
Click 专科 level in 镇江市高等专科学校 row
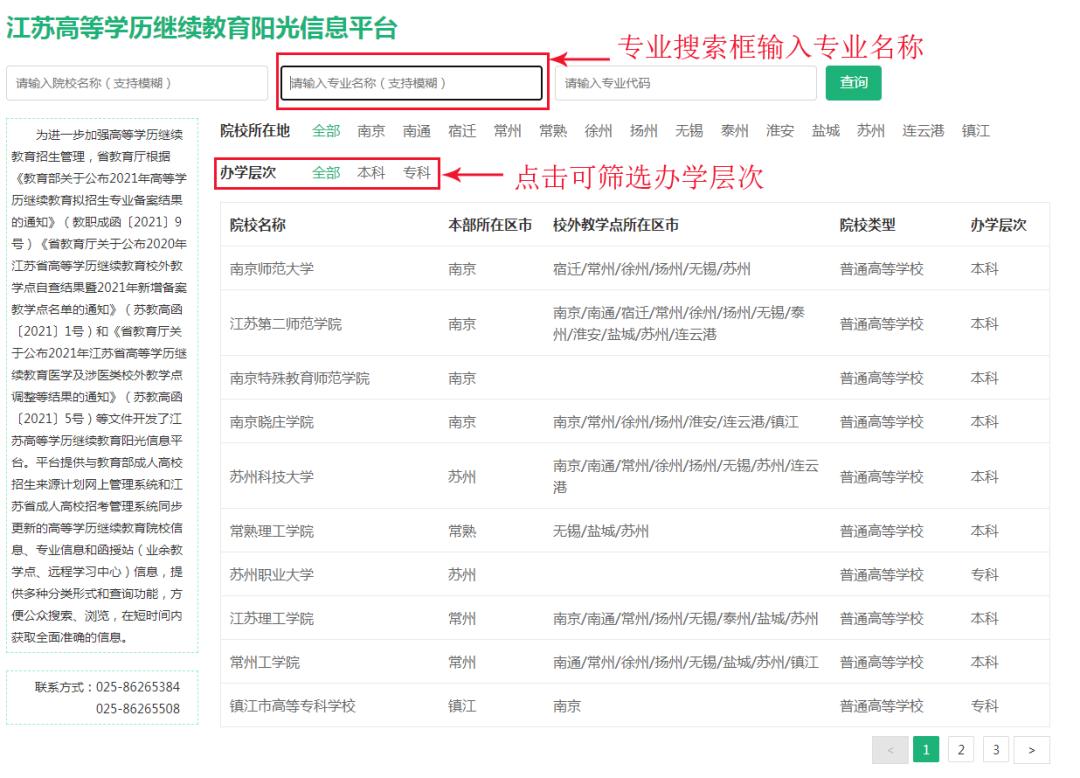coord(984,706)
